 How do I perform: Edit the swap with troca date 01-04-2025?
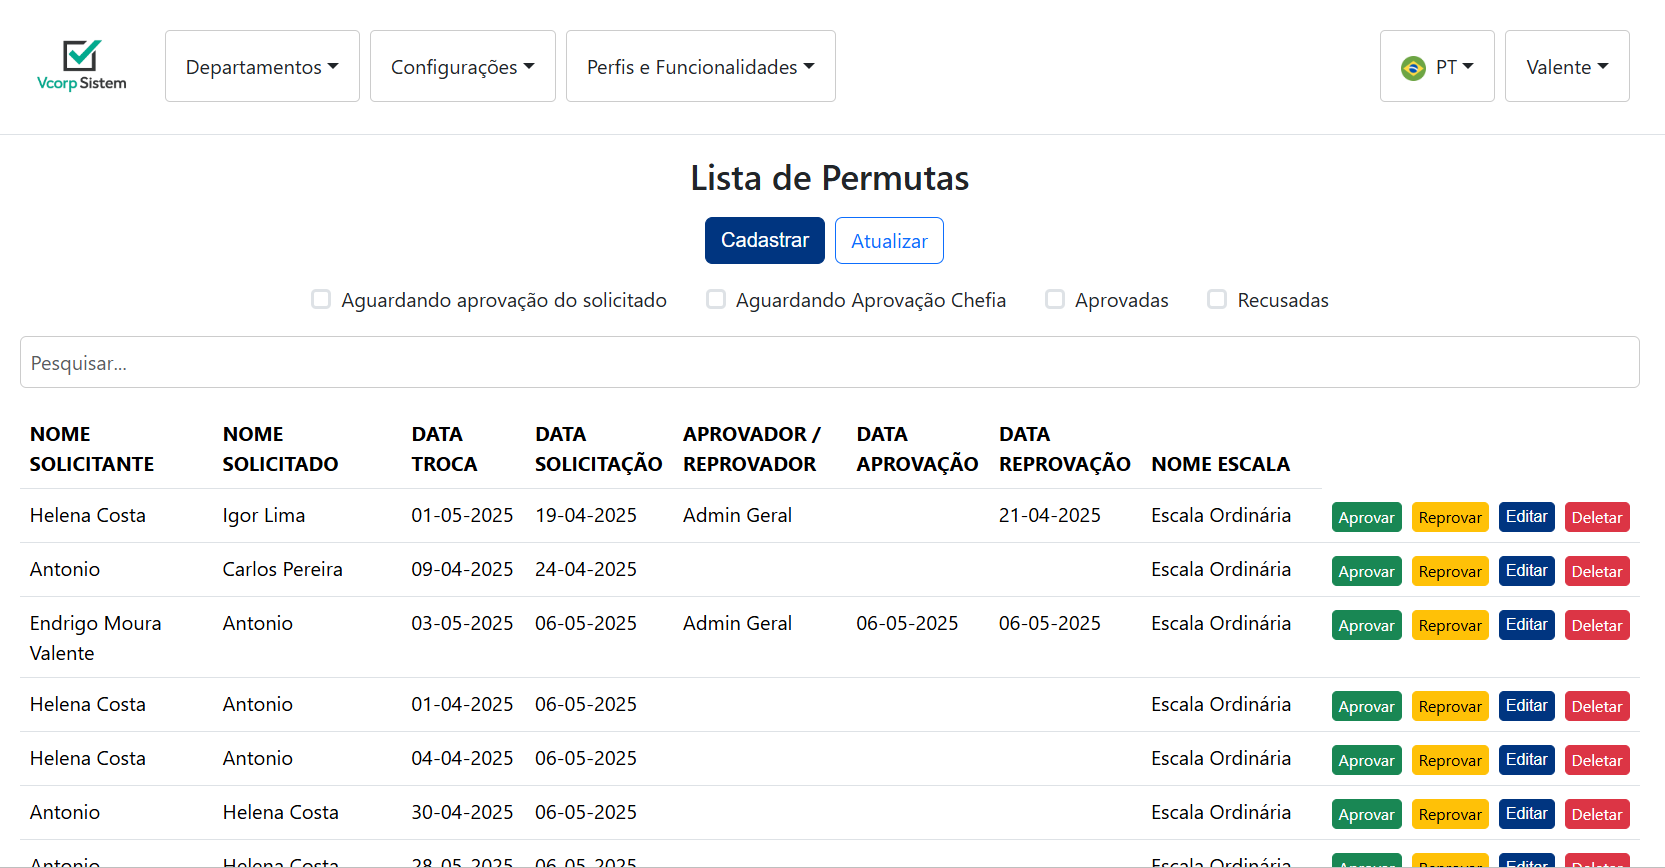(1527, 706)
